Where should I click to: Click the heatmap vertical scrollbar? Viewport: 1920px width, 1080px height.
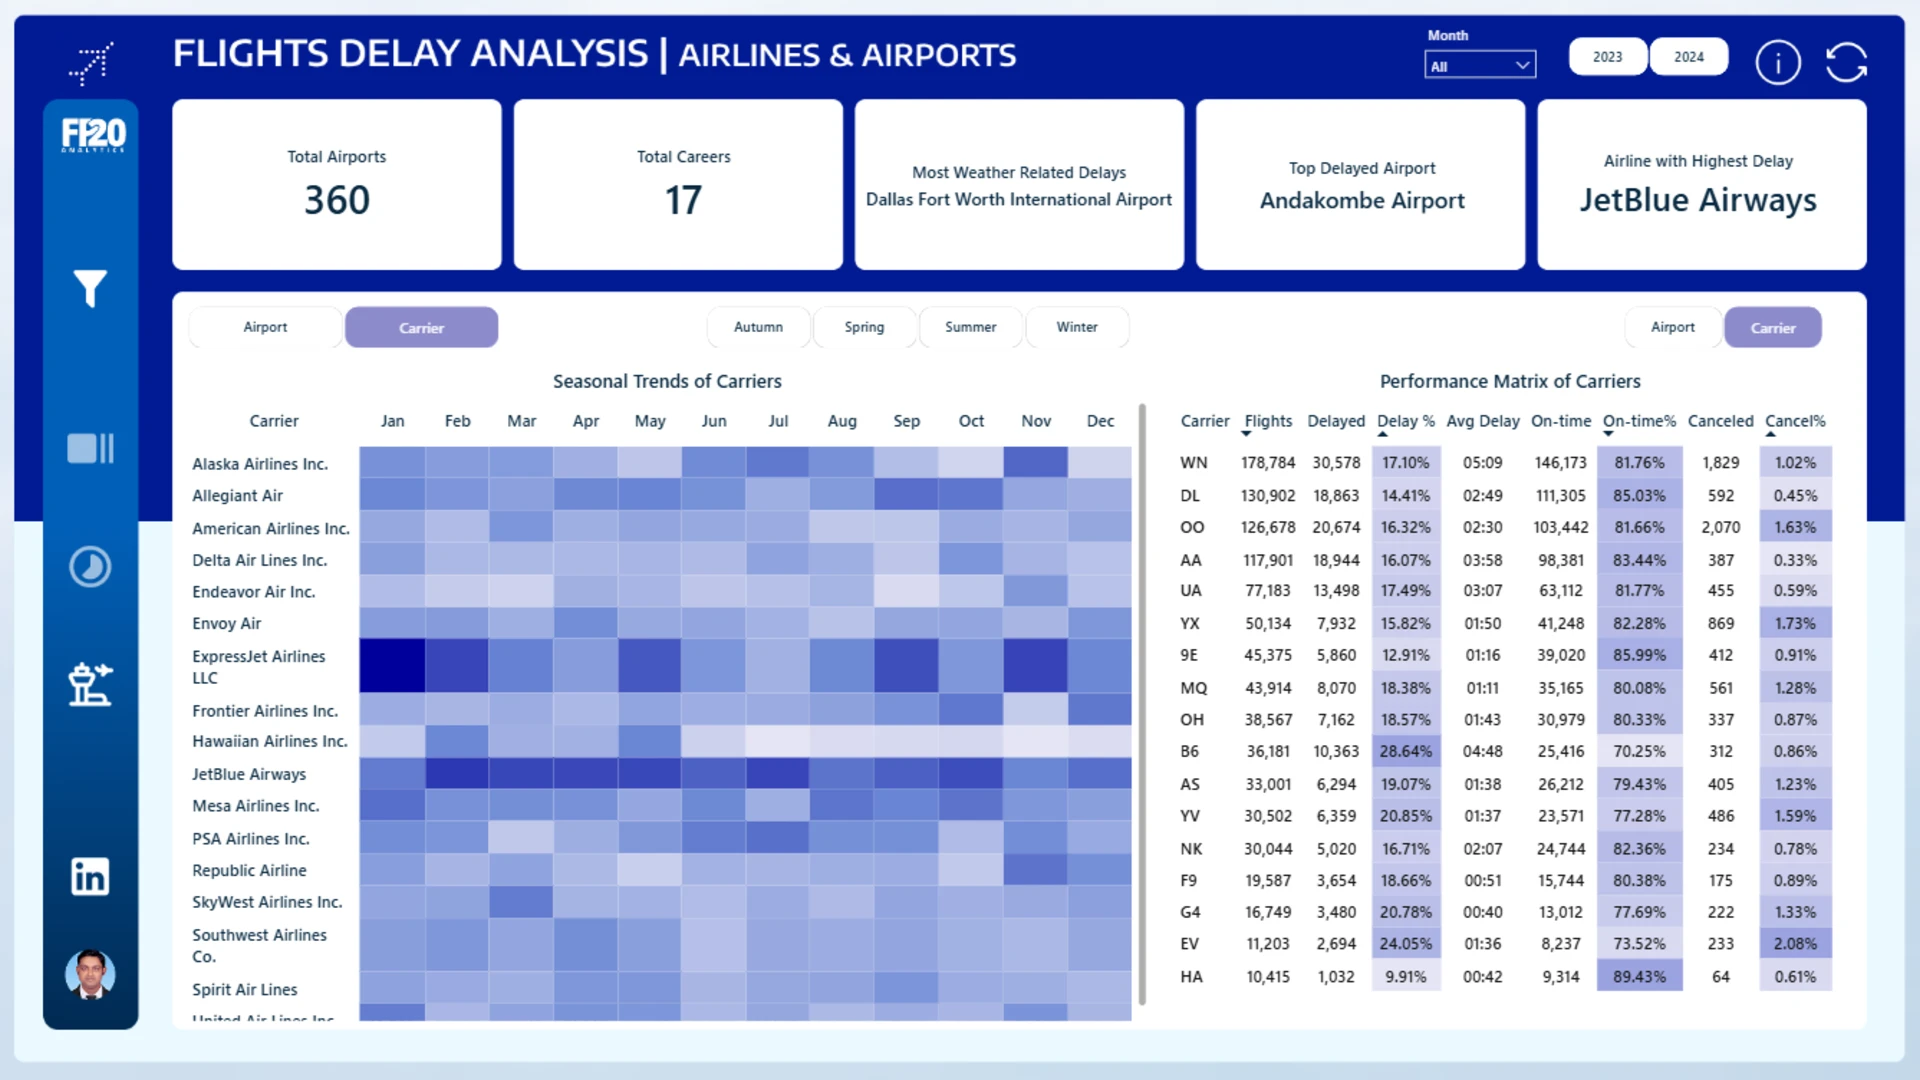click(1142, 704)
